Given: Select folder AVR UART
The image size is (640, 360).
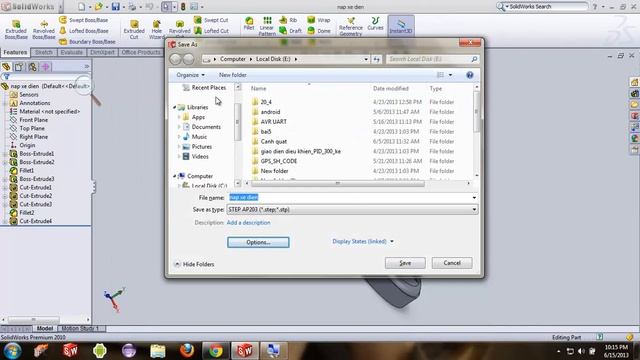Looking at the screenshot, I should [x=273, y=122].
